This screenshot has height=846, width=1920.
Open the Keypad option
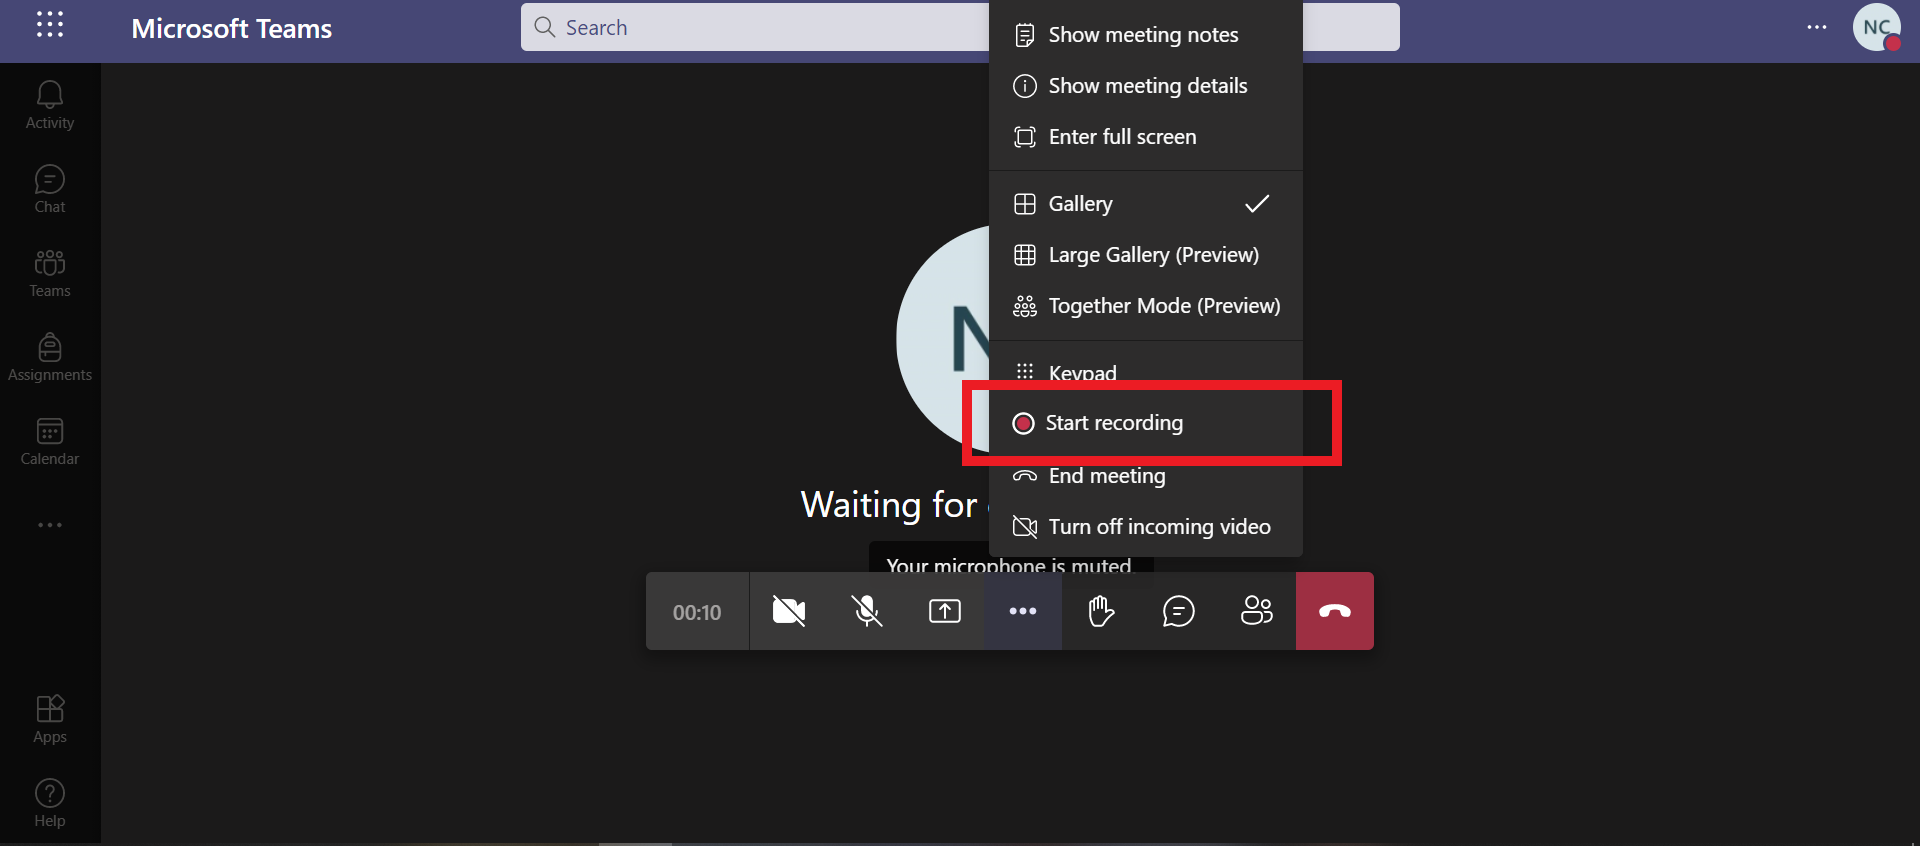pos(1146,372)
